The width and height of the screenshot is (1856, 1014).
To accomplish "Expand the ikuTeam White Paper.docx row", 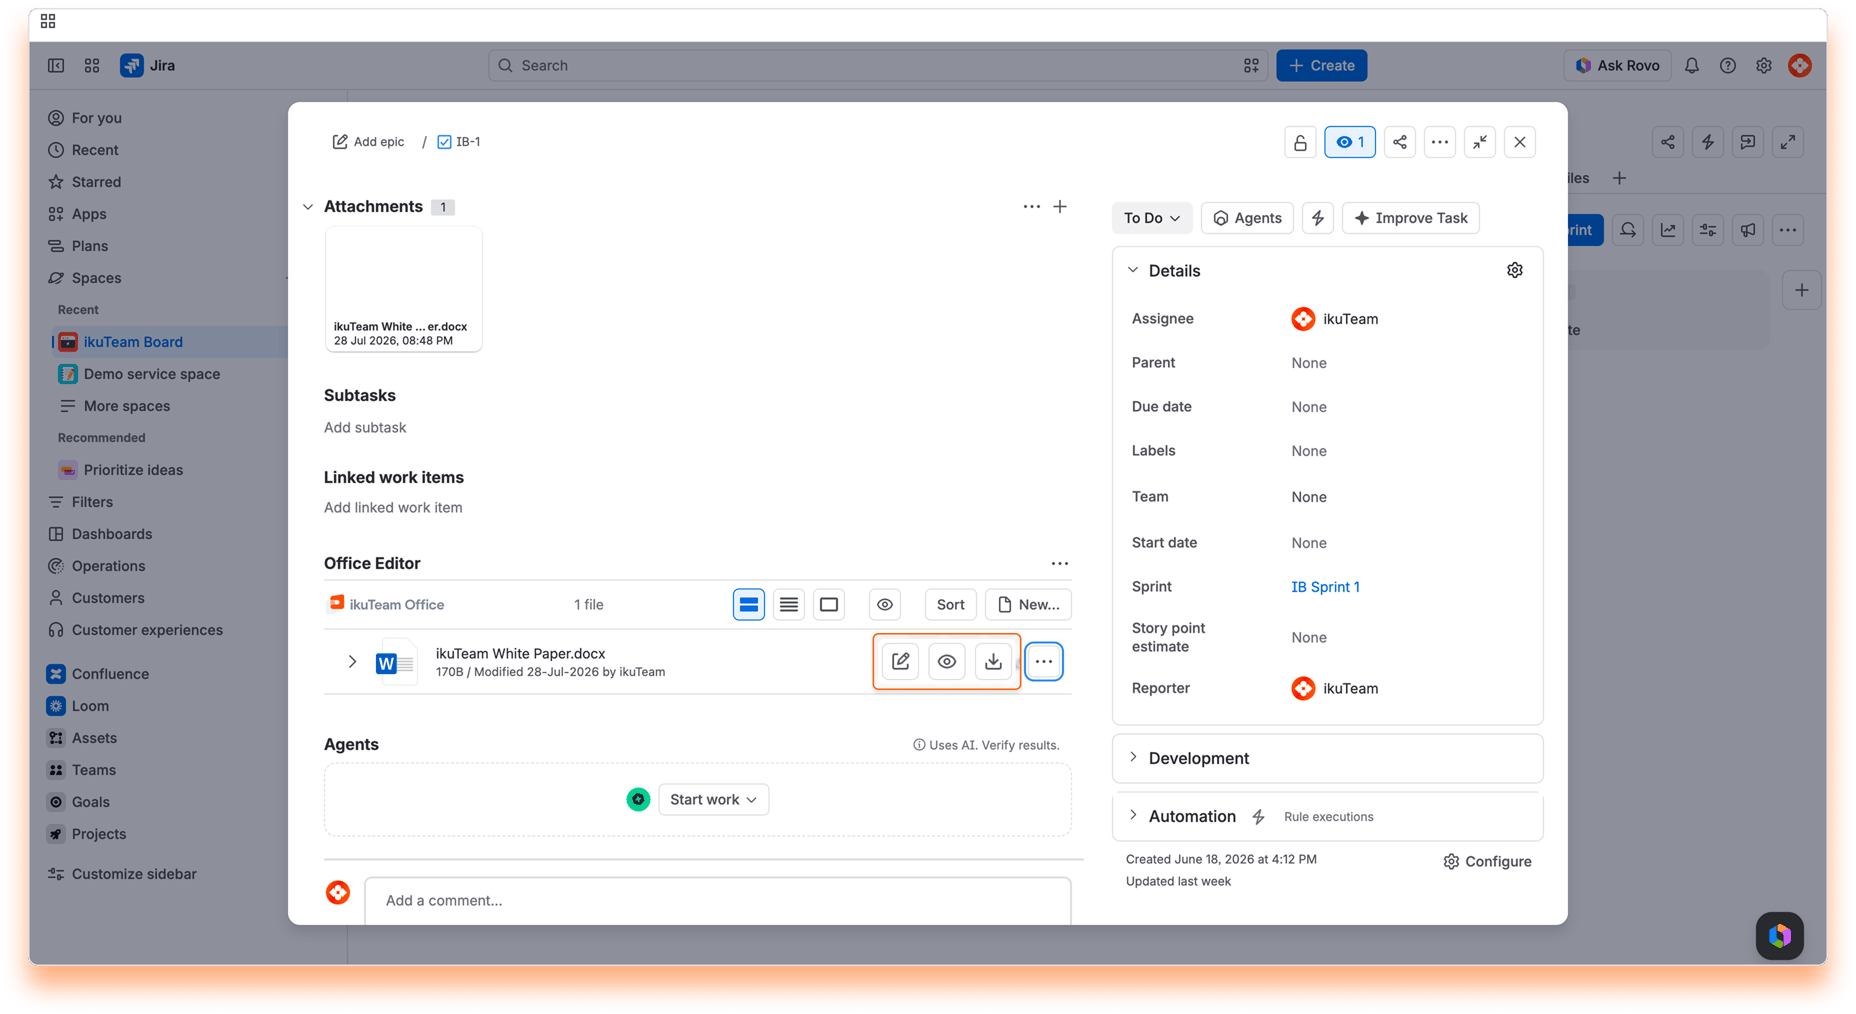I will 352,661.
